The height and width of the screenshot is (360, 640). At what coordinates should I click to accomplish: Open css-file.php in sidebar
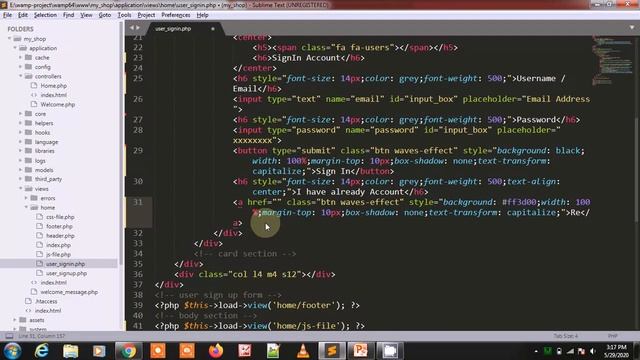coord(60,217)
